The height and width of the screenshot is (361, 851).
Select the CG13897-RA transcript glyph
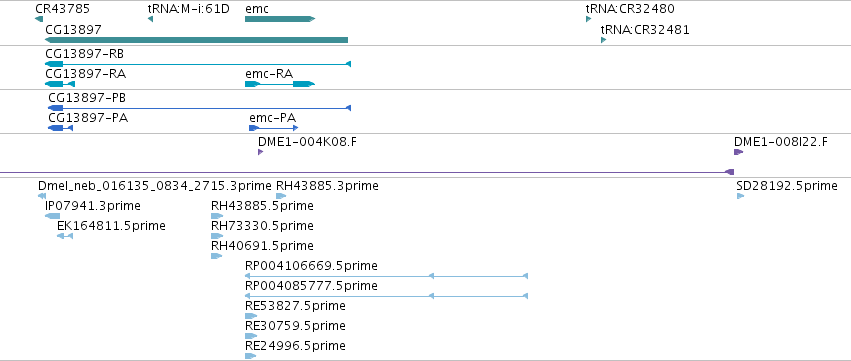click(x=60, y=84)
